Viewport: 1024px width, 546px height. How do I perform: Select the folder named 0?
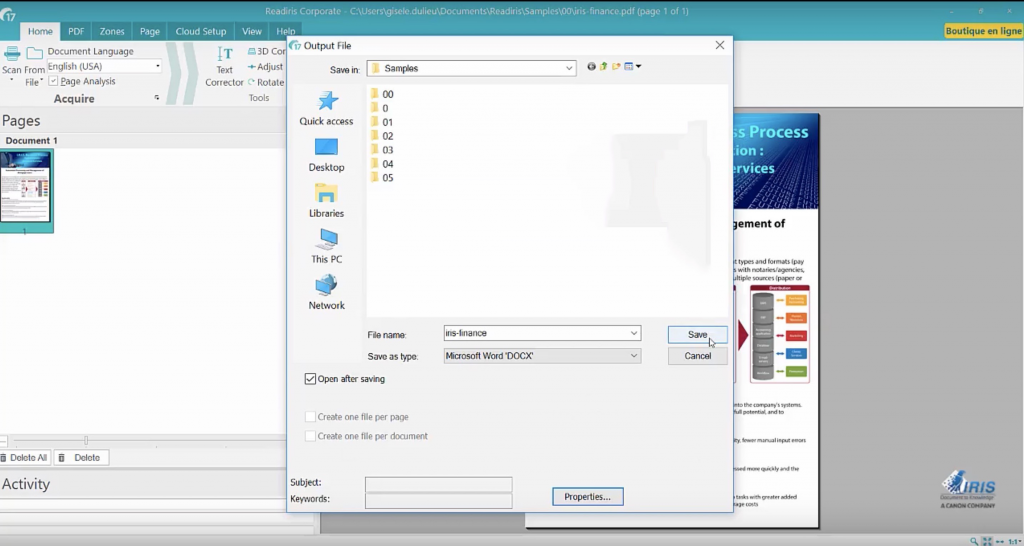point(379,108)
